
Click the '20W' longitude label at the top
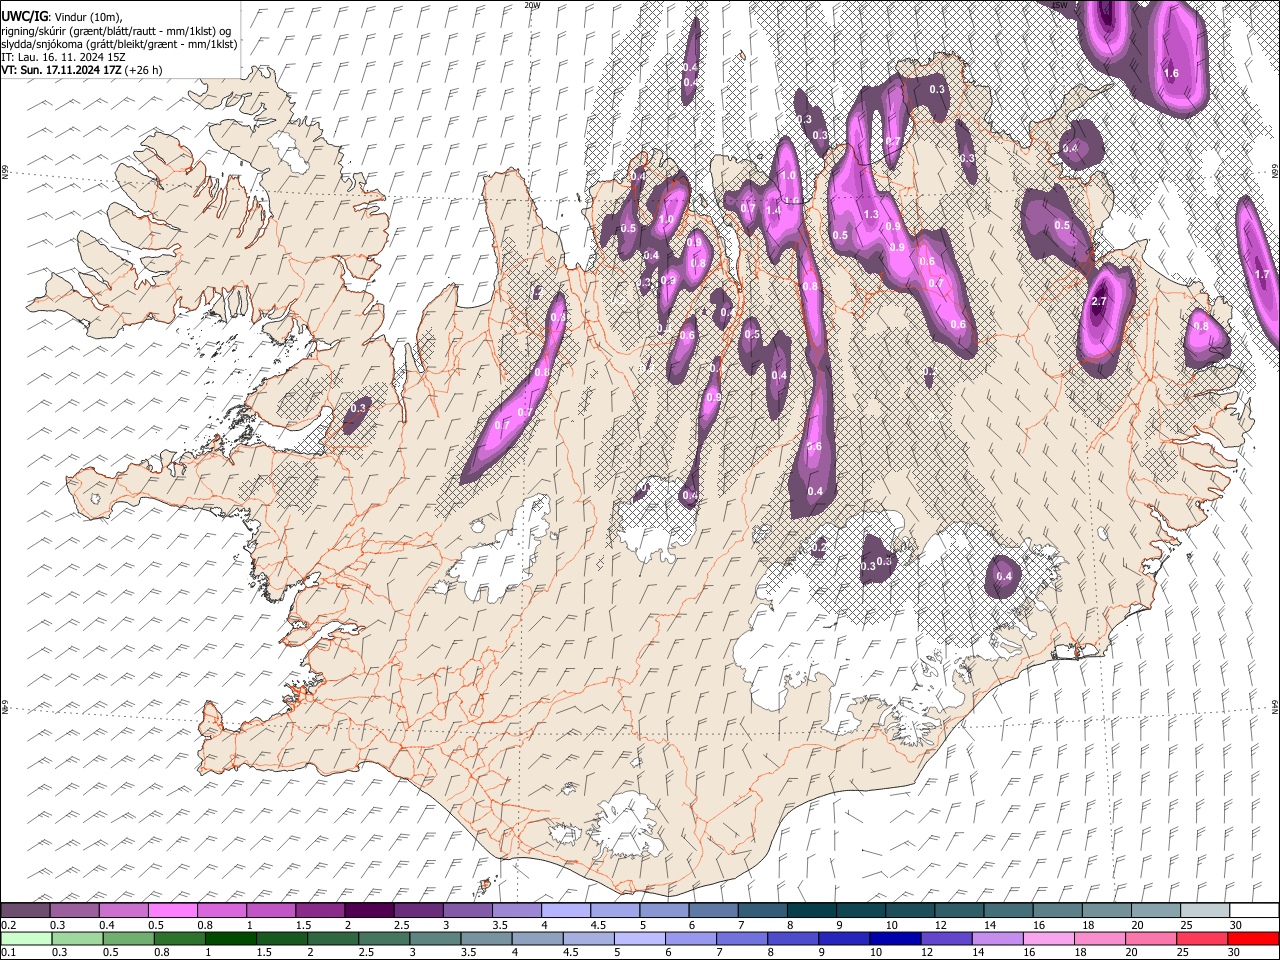[532, 5]
